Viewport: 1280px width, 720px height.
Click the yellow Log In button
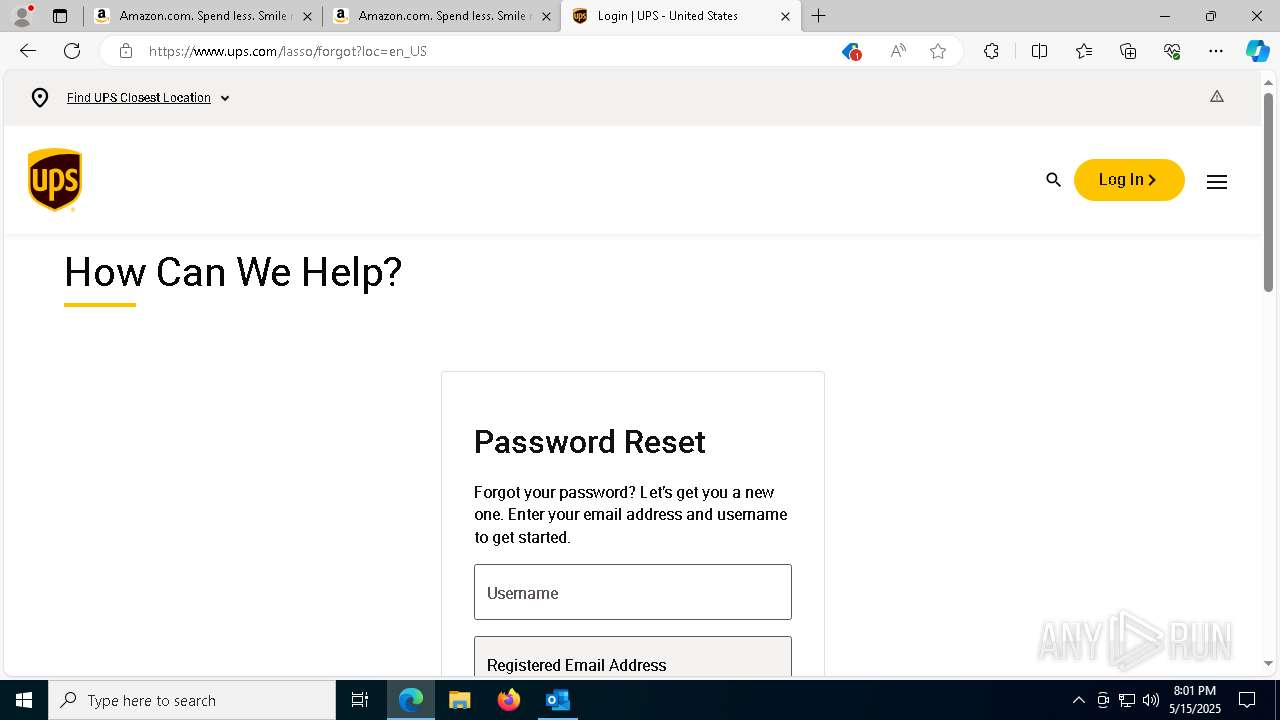click(1129, 180)
